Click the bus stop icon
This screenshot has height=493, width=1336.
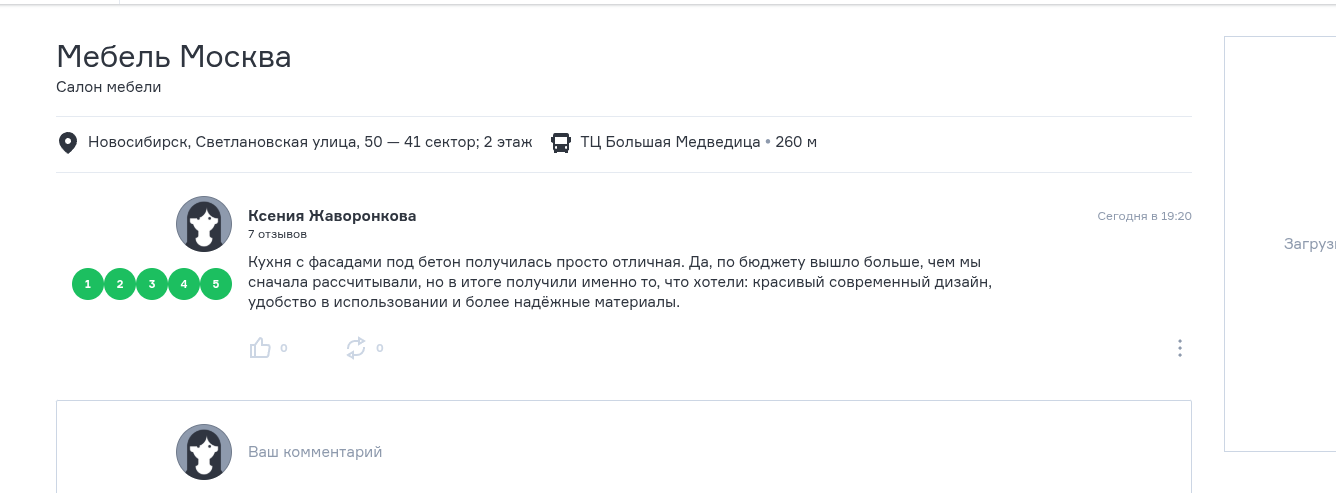561,143
